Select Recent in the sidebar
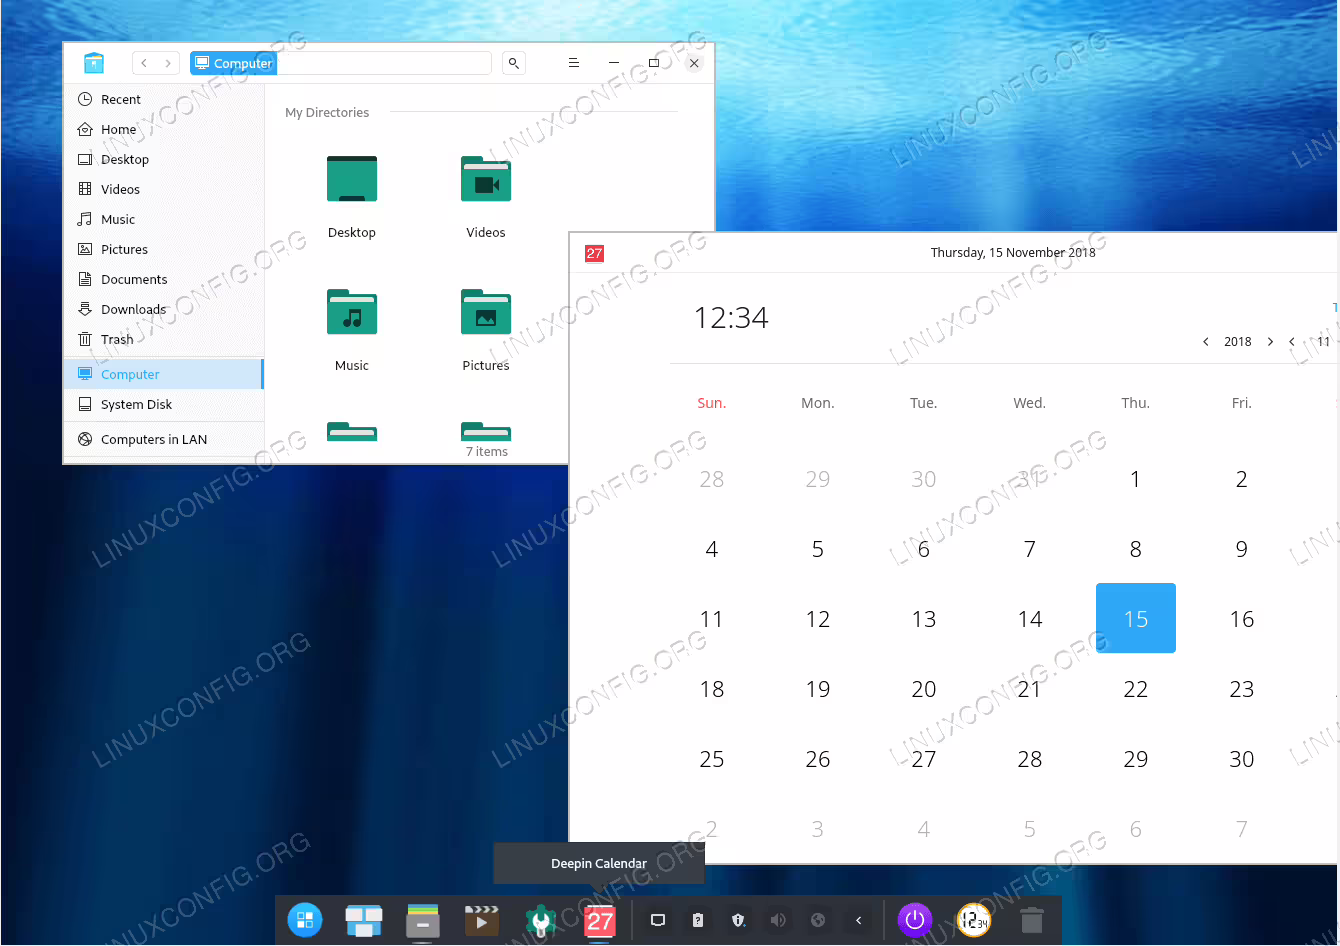 pyautogui.click(x=163, y=99)
